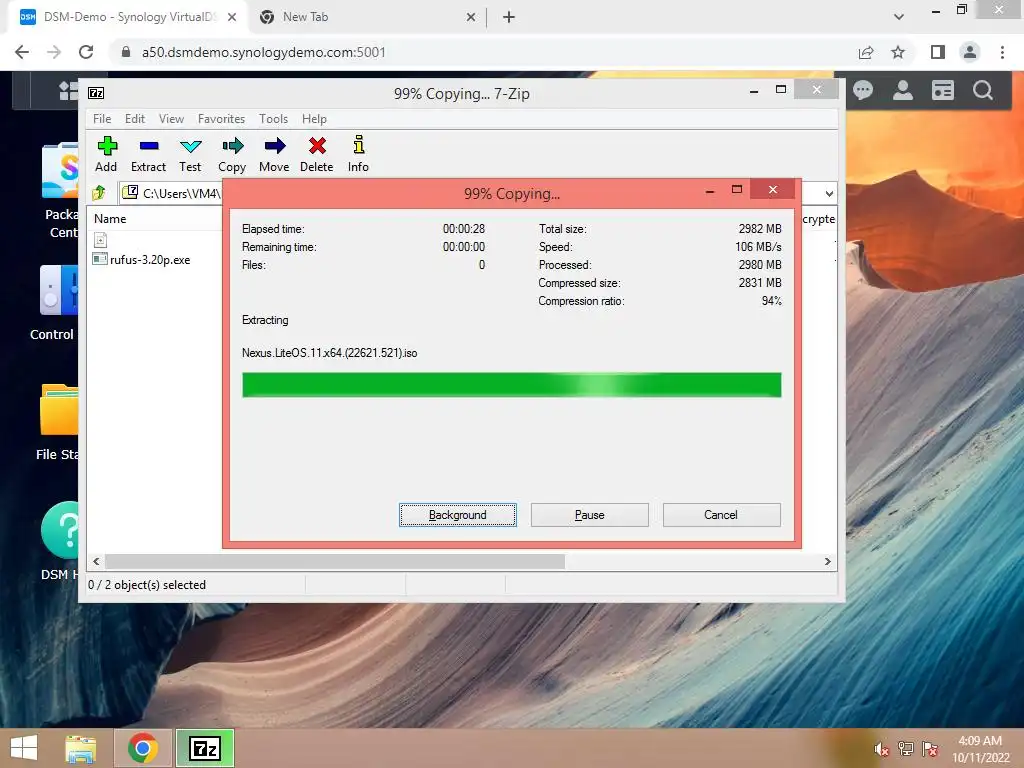Image resolution: width=1024 pixels, height=768 pixels.
Task: Click the Delete toolbar icon
Action: (x=317, y=154)
